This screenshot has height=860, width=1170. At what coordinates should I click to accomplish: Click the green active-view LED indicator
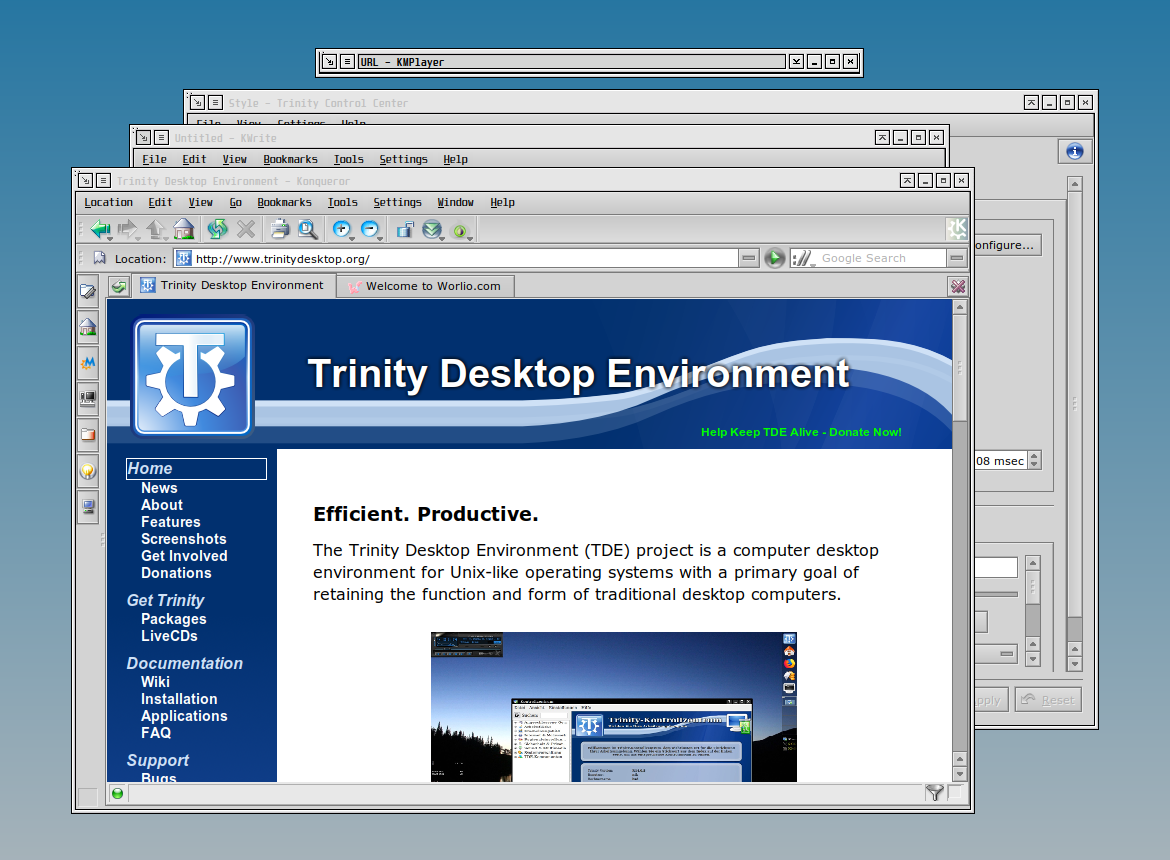click(117, 794)
